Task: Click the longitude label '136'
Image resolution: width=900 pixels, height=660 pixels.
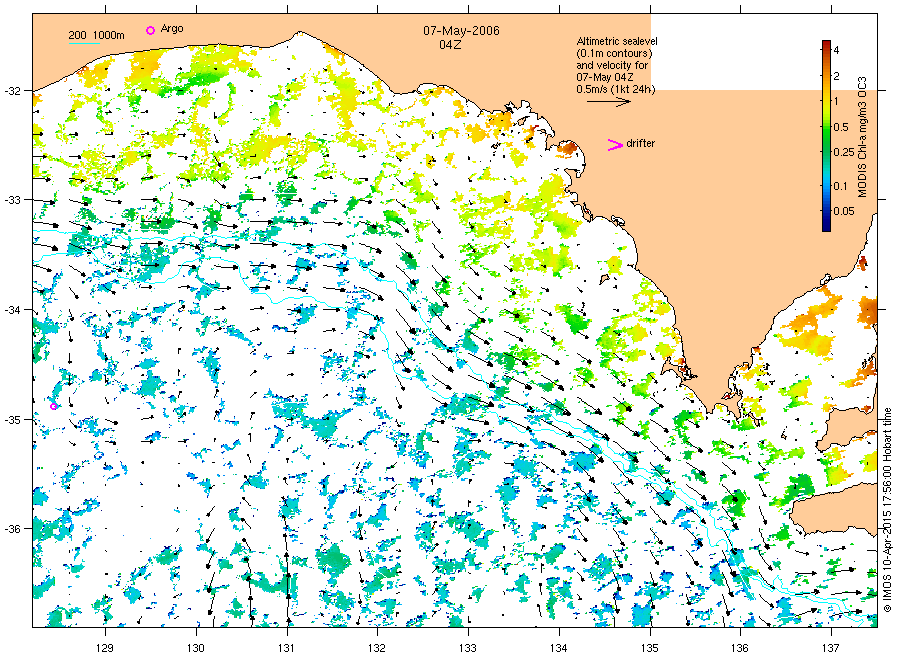Action: click(x=740, y=648)
